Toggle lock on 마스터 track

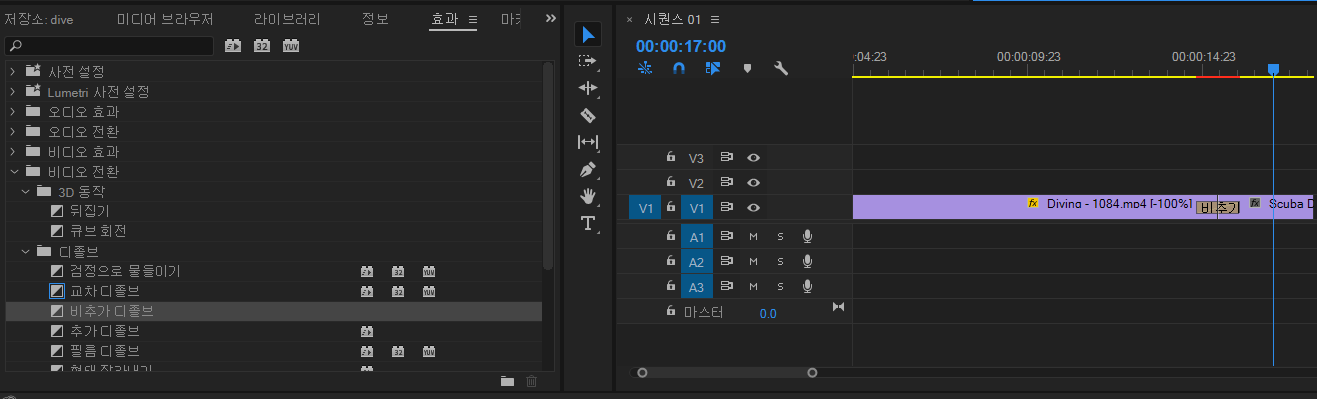pyautogui.click(x=672, y=311)
